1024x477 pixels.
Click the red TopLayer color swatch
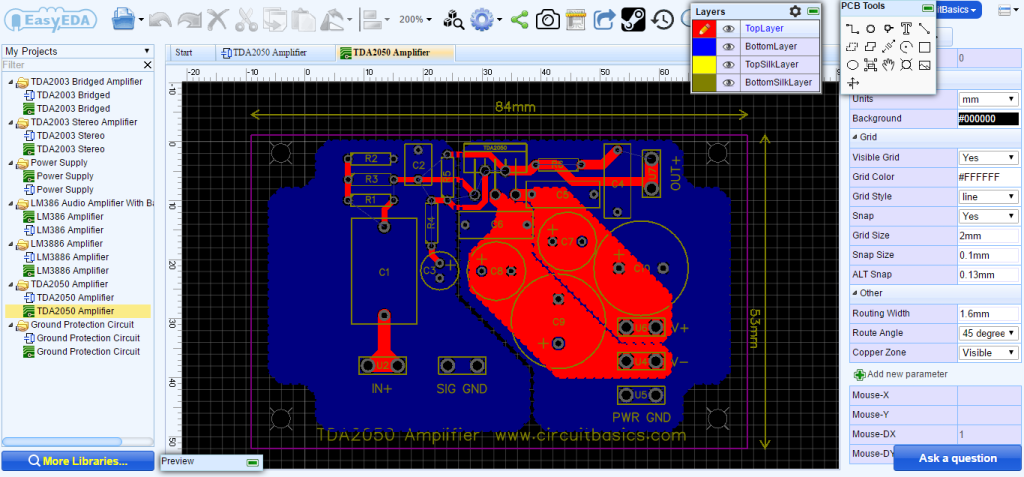tap(704, 29)
